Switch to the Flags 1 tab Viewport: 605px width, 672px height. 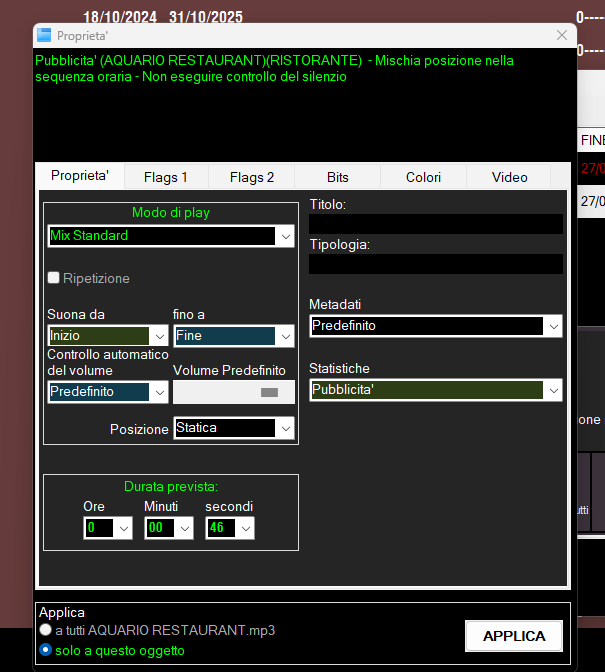pos(166,177)
